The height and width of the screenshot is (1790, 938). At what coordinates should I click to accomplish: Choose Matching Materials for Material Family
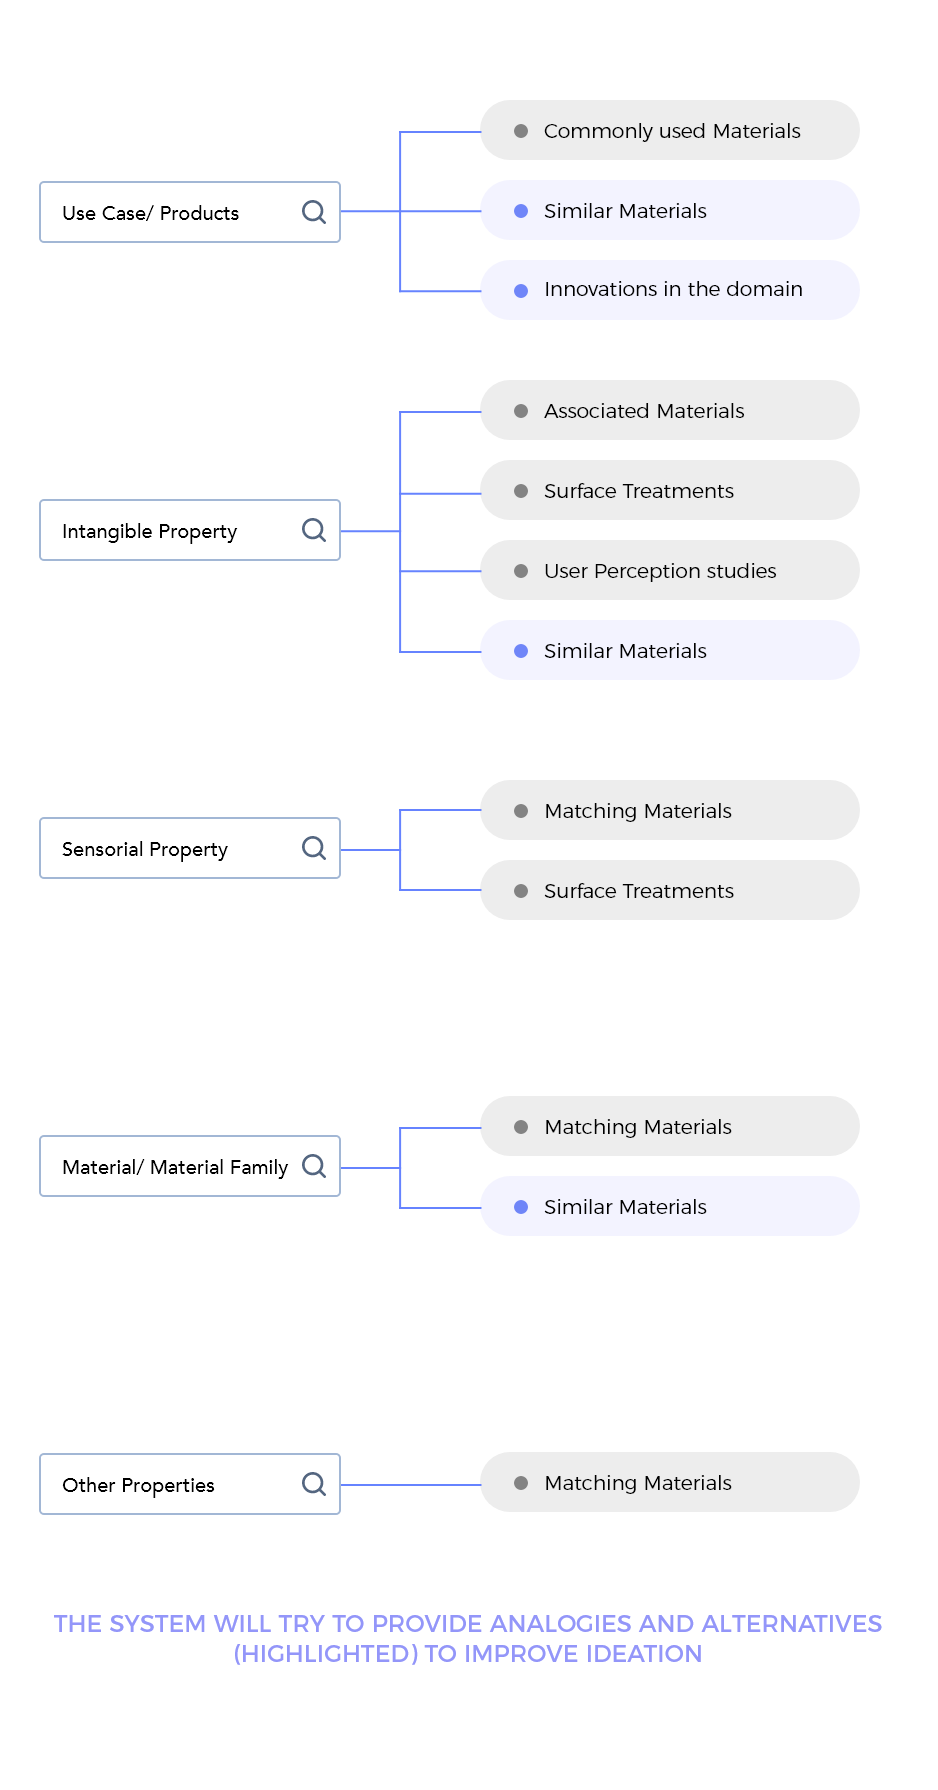coord(670,1126)
